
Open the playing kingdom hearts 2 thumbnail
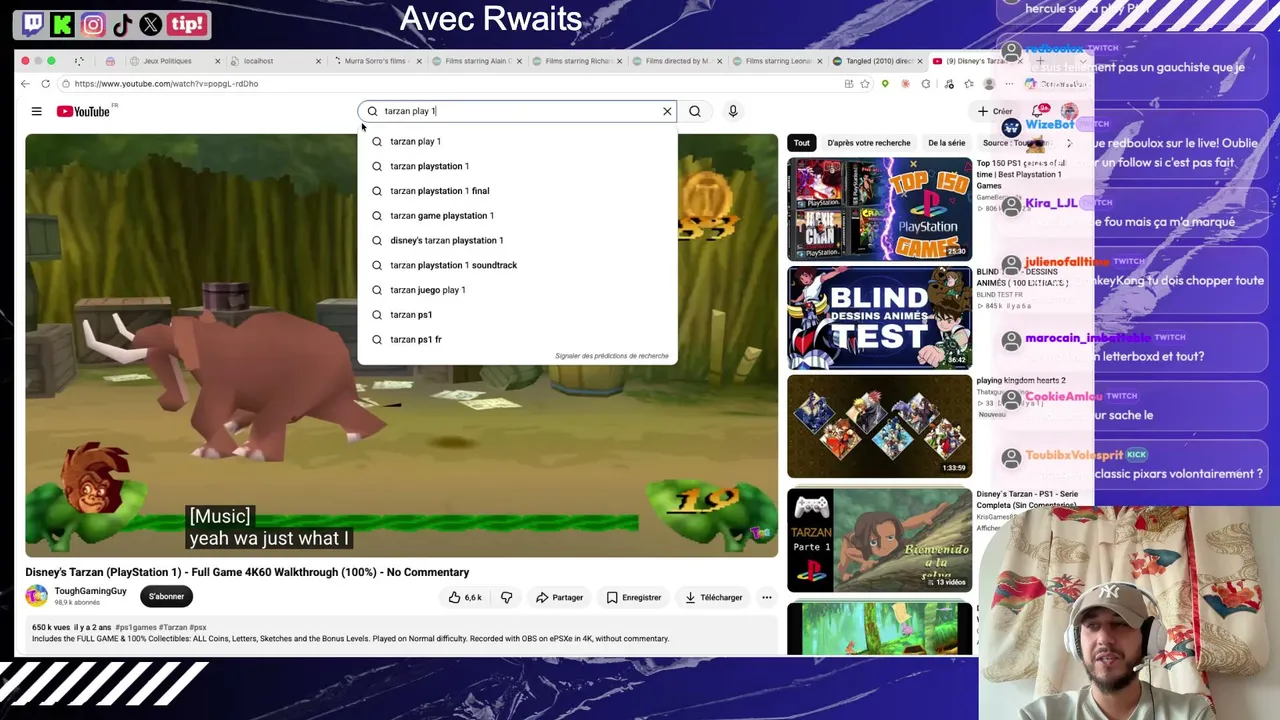point(880,427)
